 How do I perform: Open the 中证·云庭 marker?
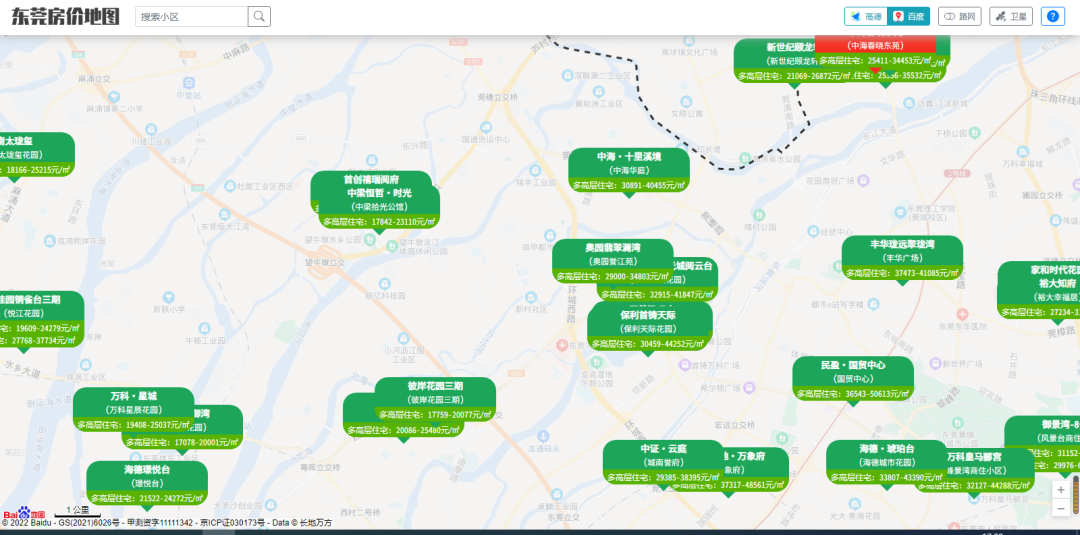click(x=663, y=462)
